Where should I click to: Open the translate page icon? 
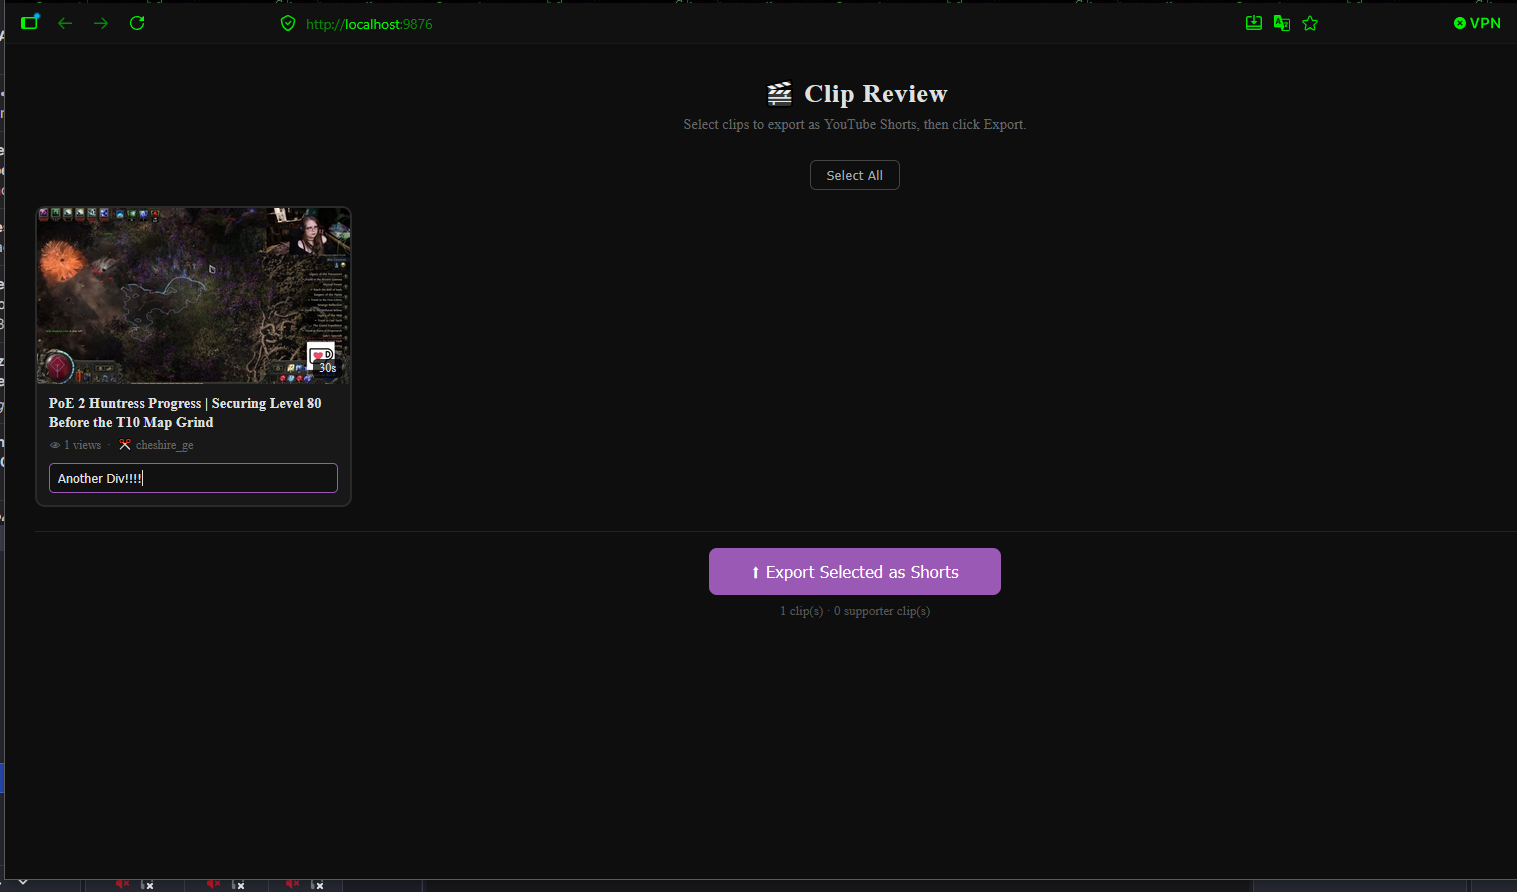1281,23
